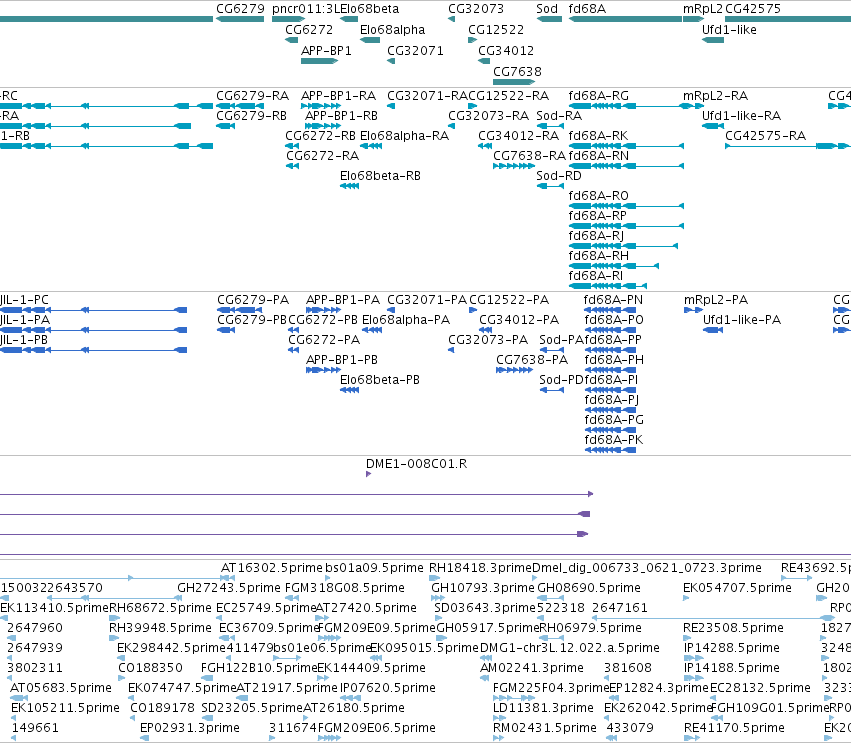Viewport: 851px width, 743px height.
Task: Click EST EP02931.3prime label
Action: [x=189, y=728]
